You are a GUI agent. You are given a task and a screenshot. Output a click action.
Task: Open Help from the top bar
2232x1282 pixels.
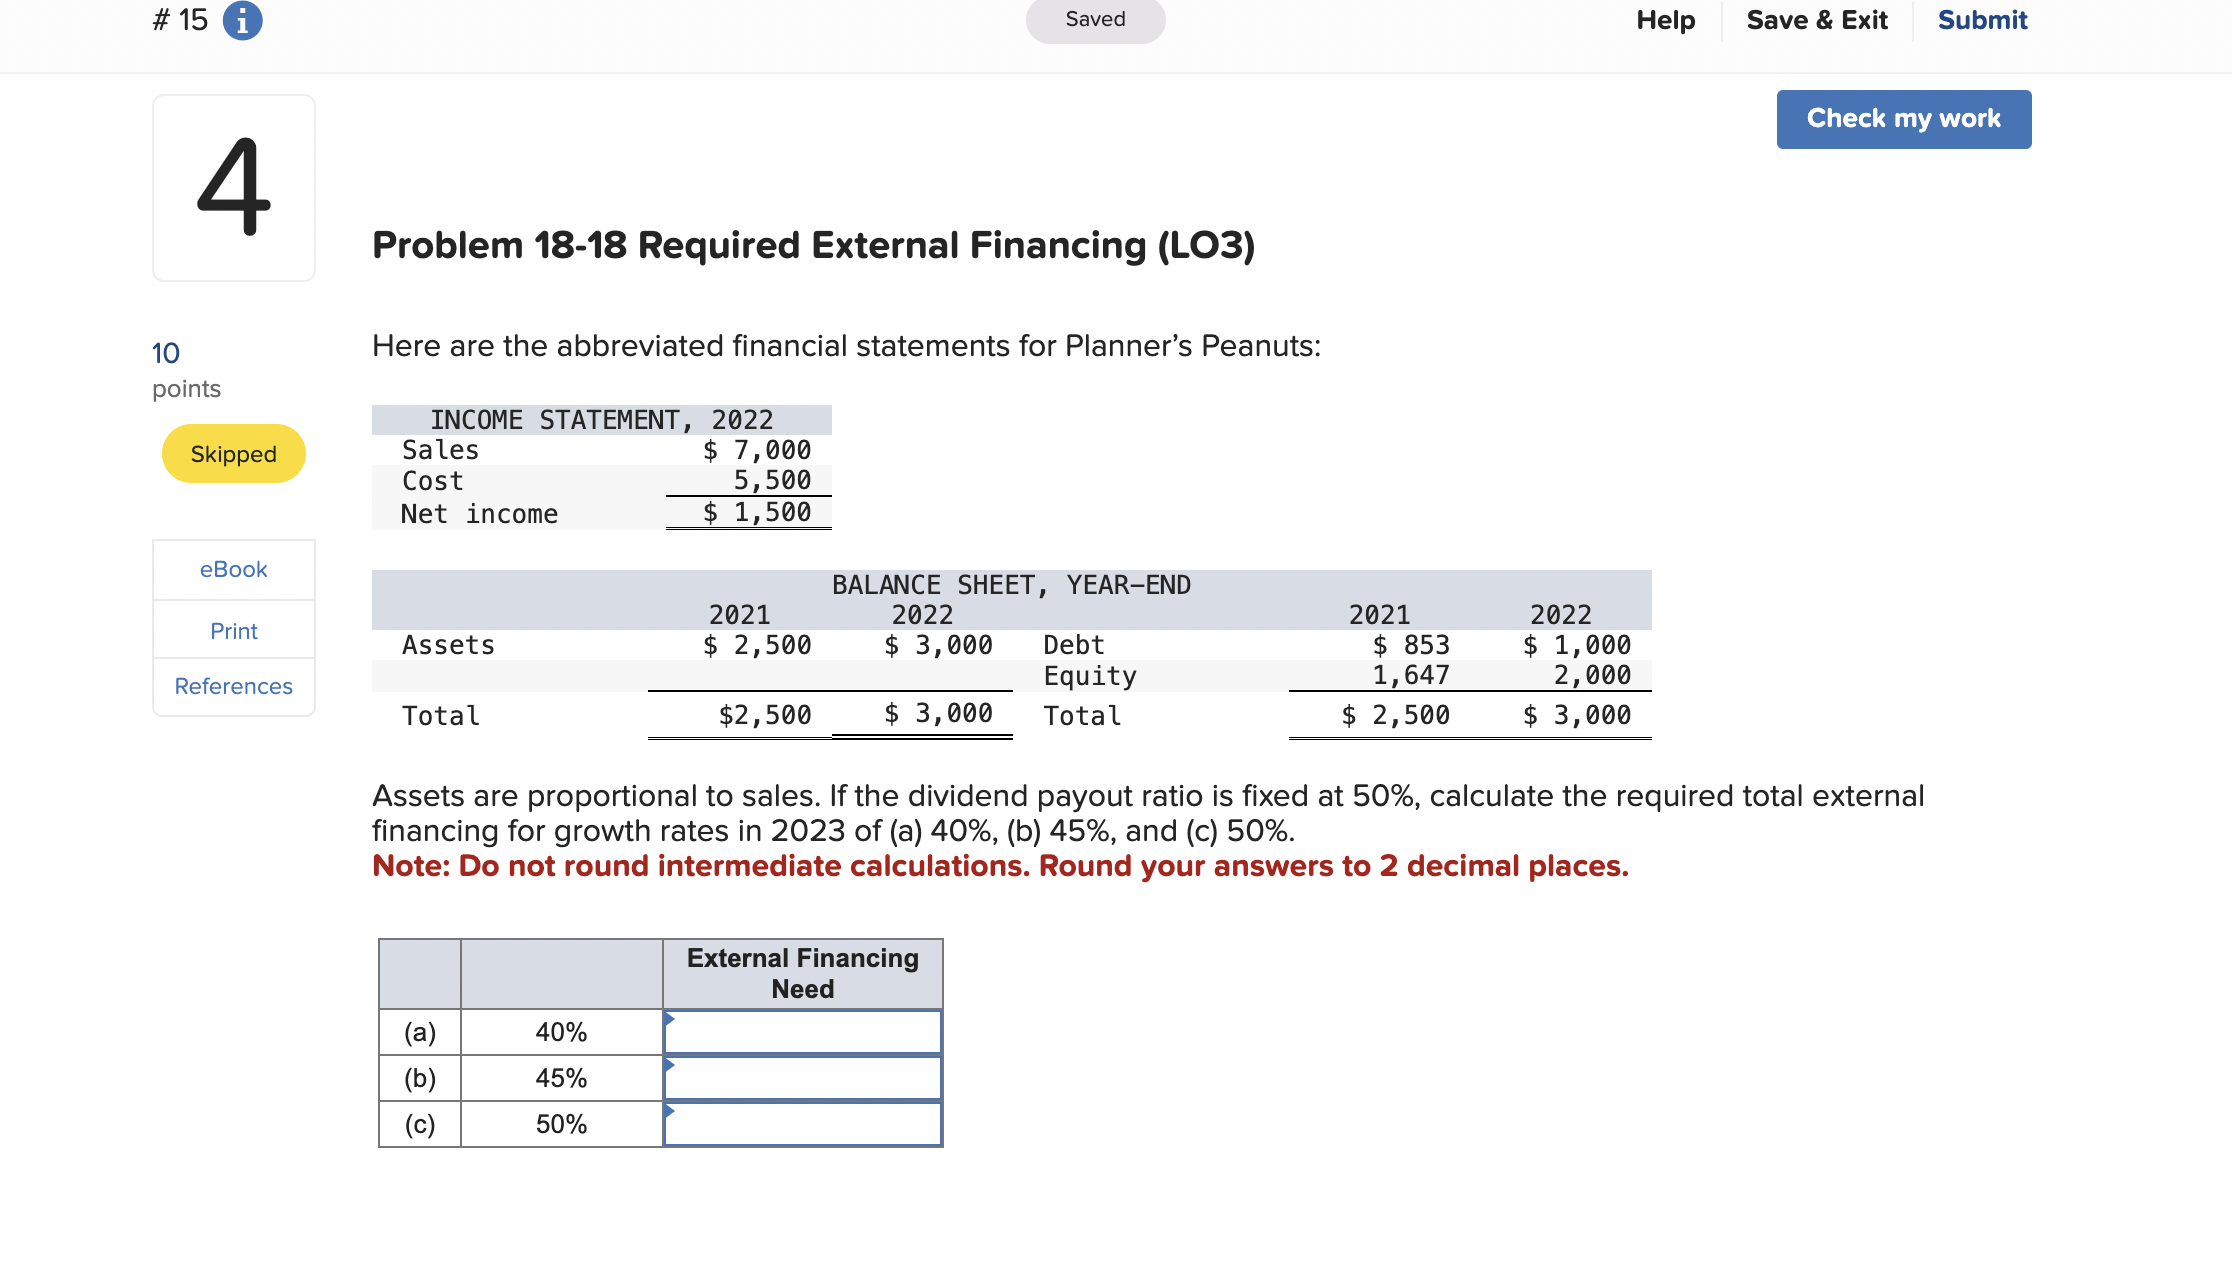coord(1664,20)
